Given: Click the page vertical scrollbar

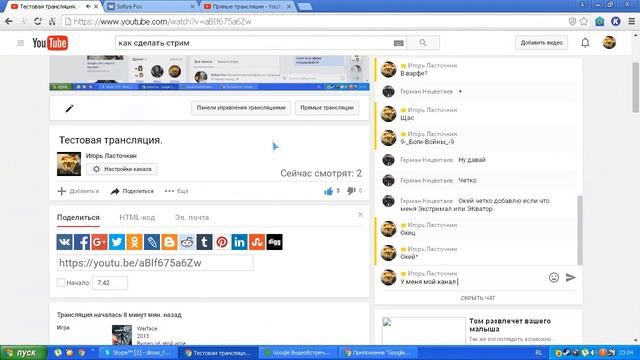Looking at the screenshot, I should pos(636,87).
